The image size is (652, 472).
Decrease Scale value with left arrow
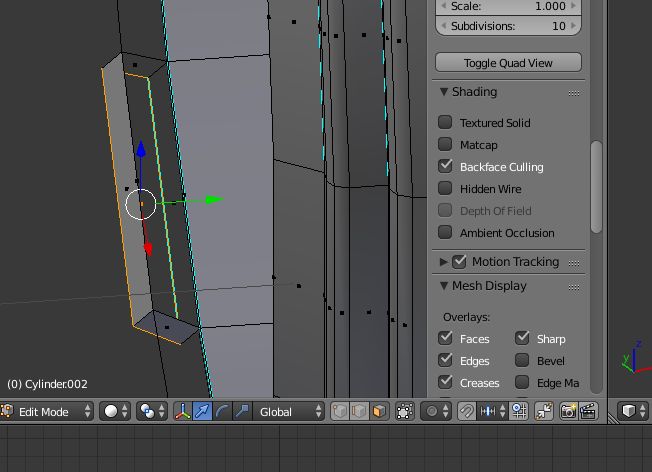[x=443, y=6]
